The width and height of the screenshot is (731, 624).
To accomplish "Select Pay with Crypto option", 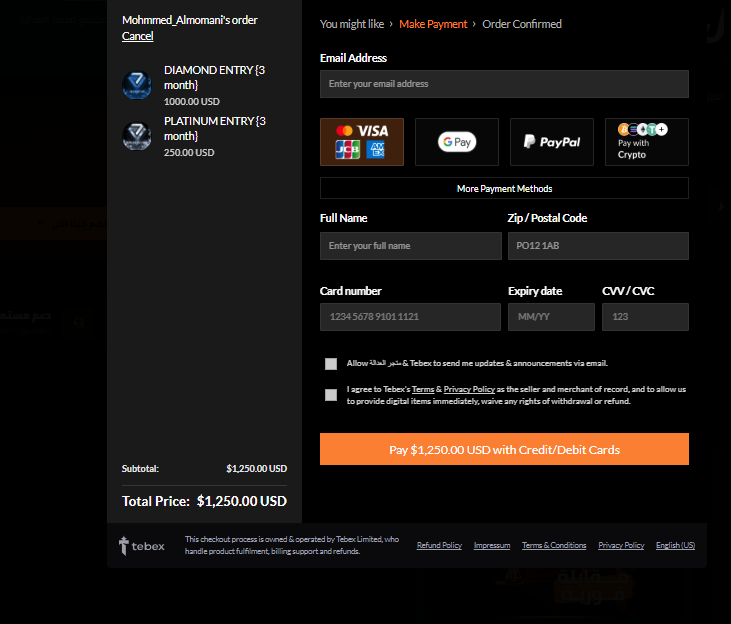I will 647,142.
